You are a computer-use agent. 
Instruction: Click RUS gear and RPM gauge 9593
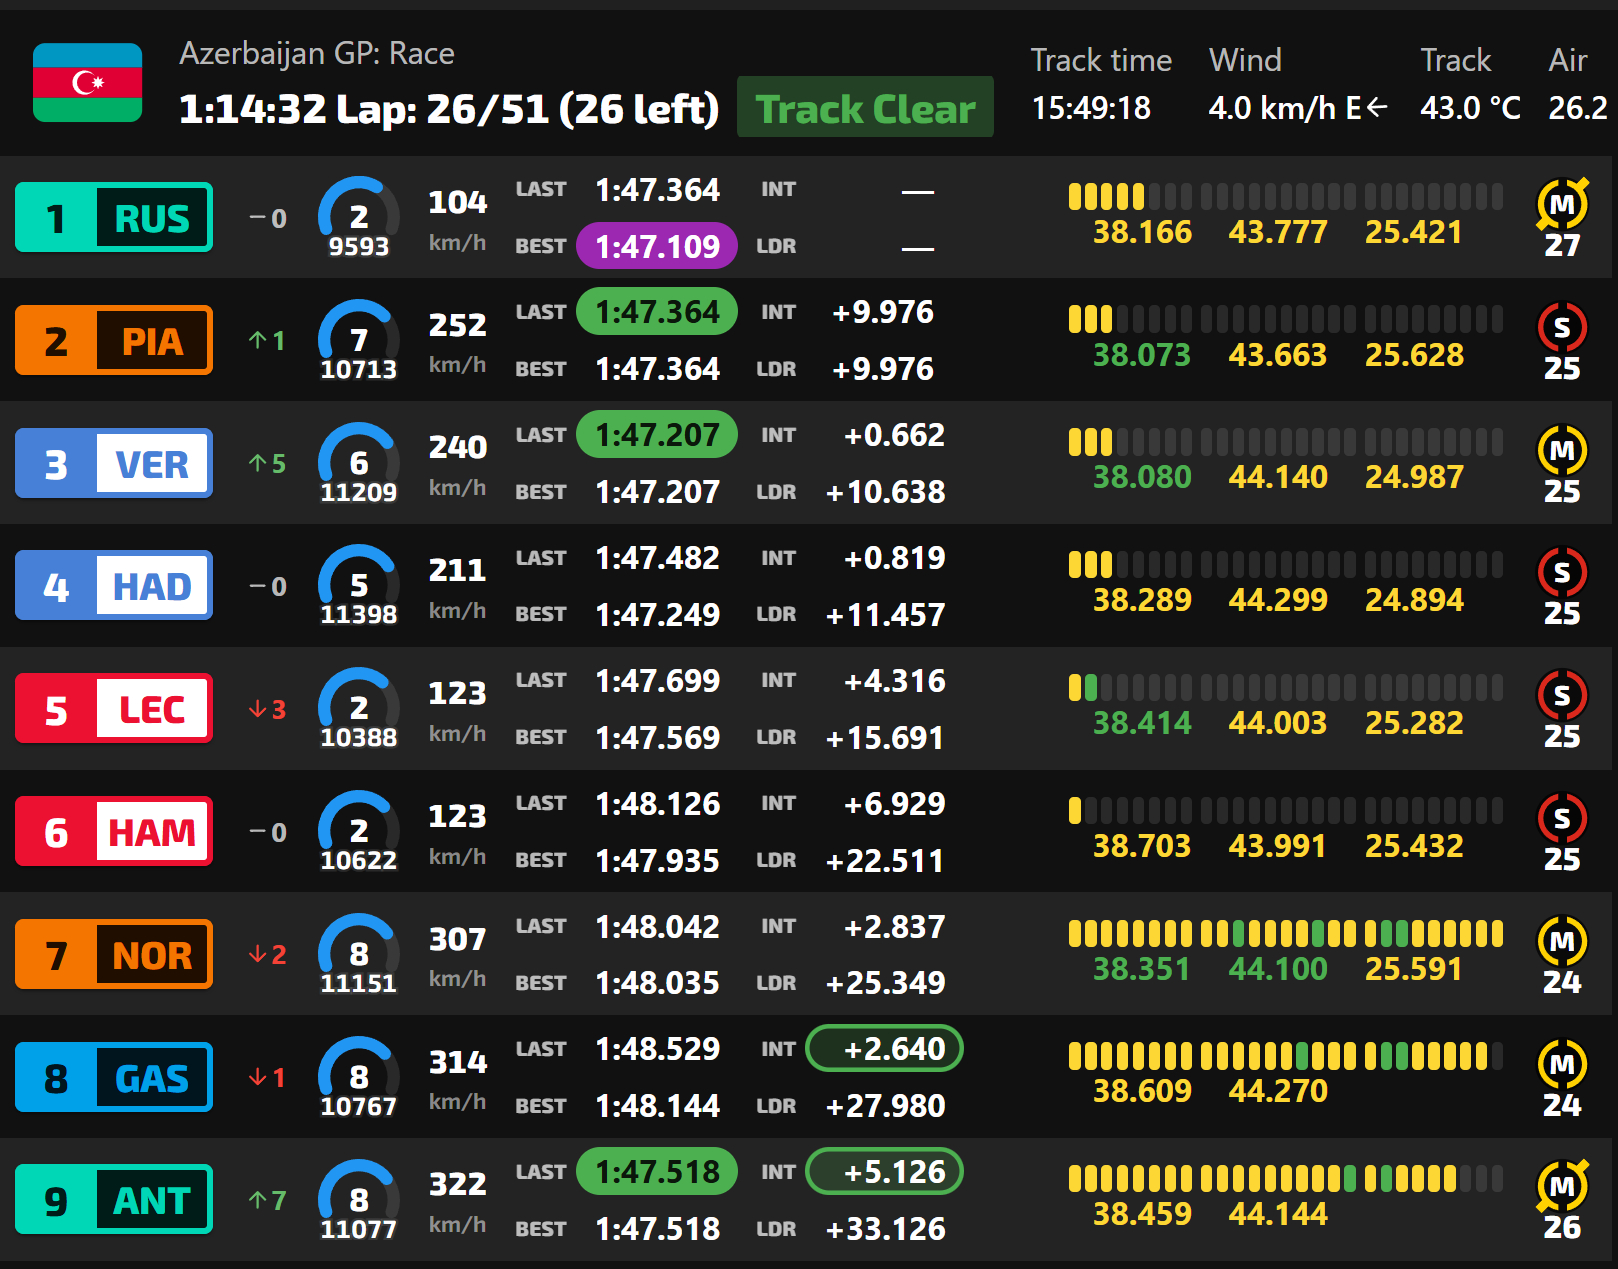[358, 217]
